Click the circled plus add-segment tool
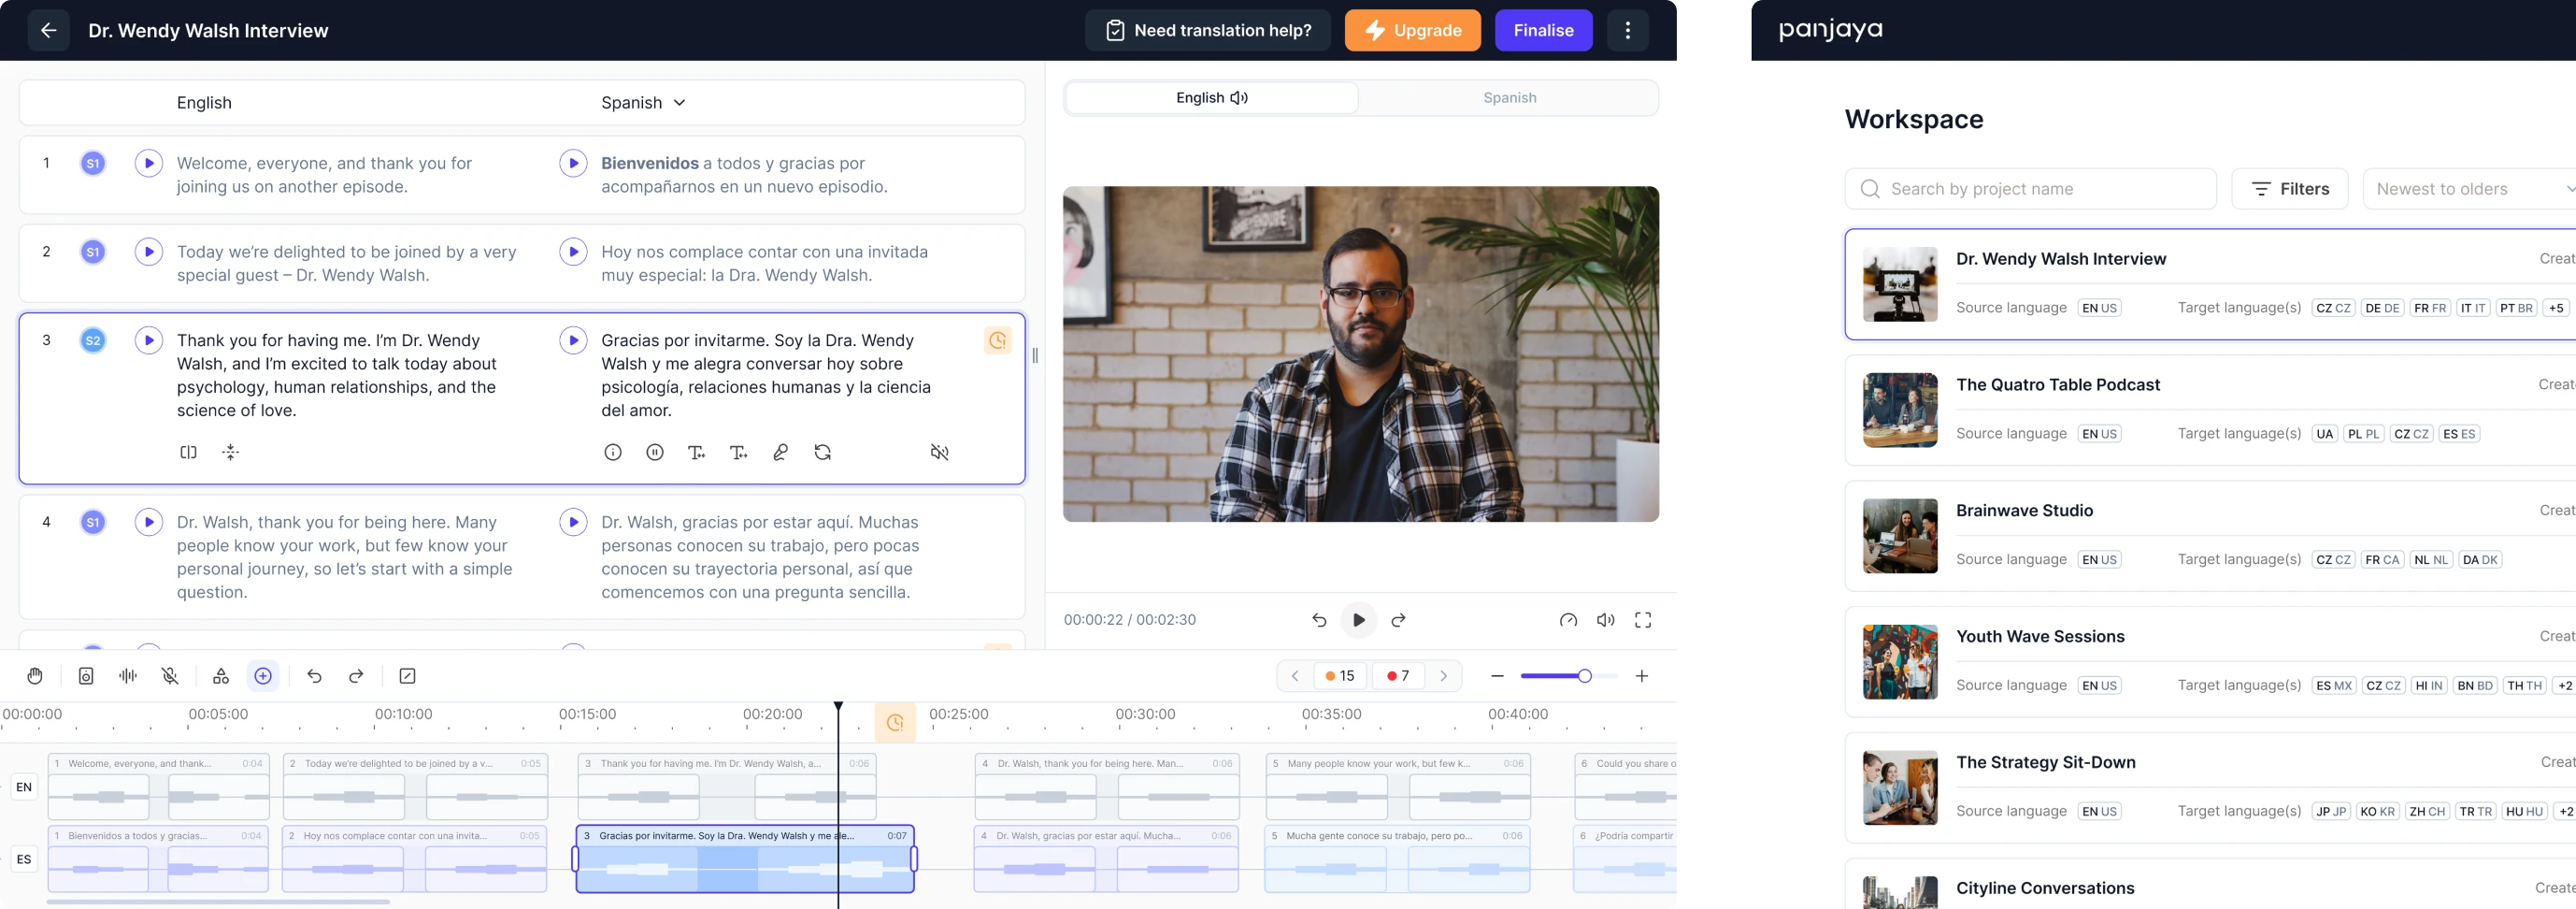2576x909 pixels. tap(263, 676)
